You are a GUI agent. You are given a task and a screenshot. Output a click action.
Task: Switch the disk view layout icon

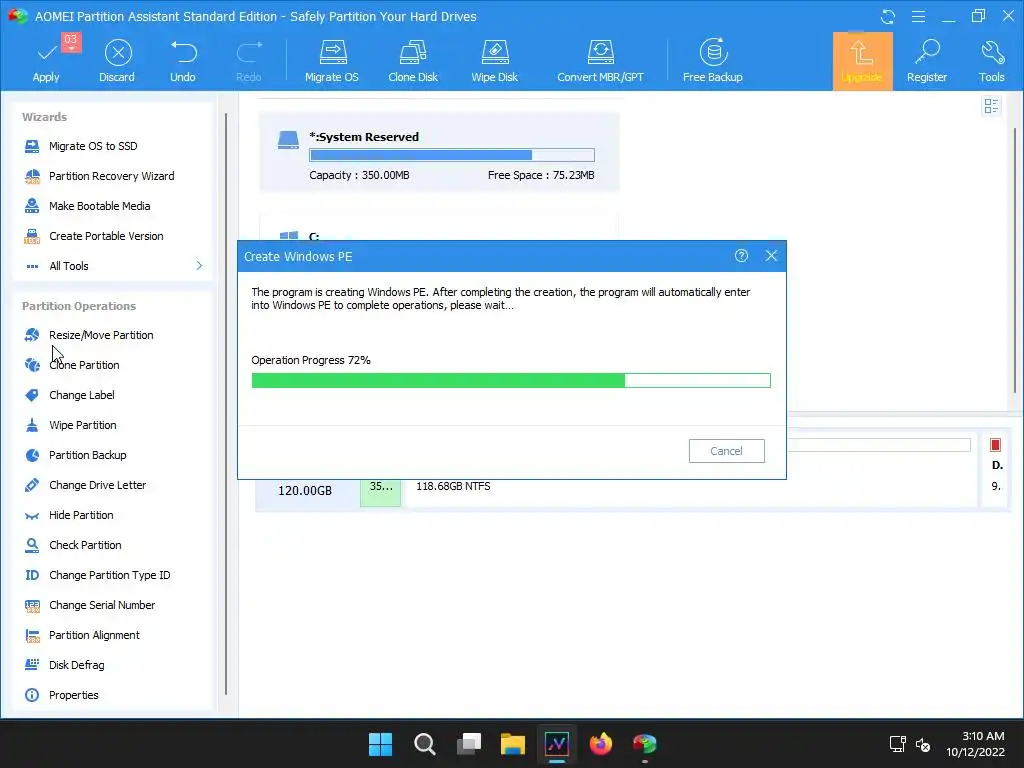(991, 106)
